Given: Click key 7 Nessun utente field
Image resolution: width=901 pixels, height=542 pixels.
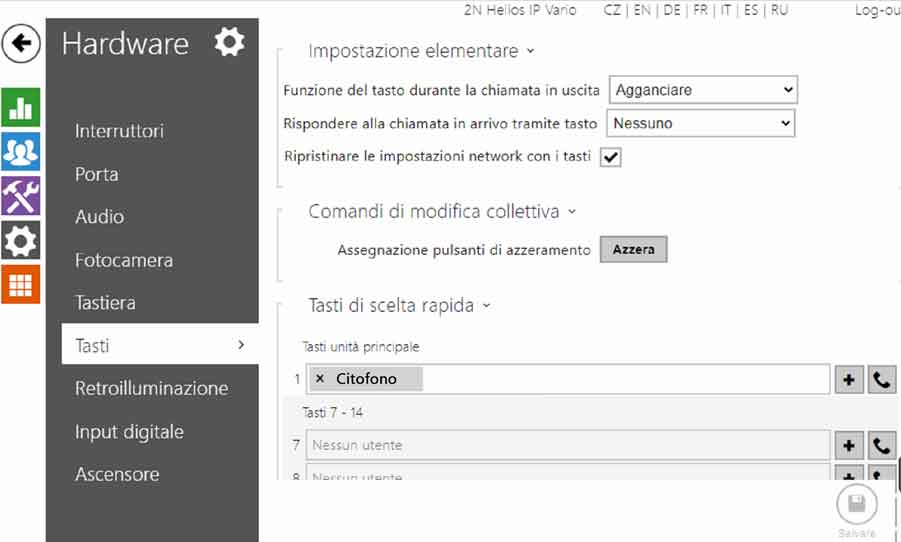Looking at the screenshot, I should [568, 445].
